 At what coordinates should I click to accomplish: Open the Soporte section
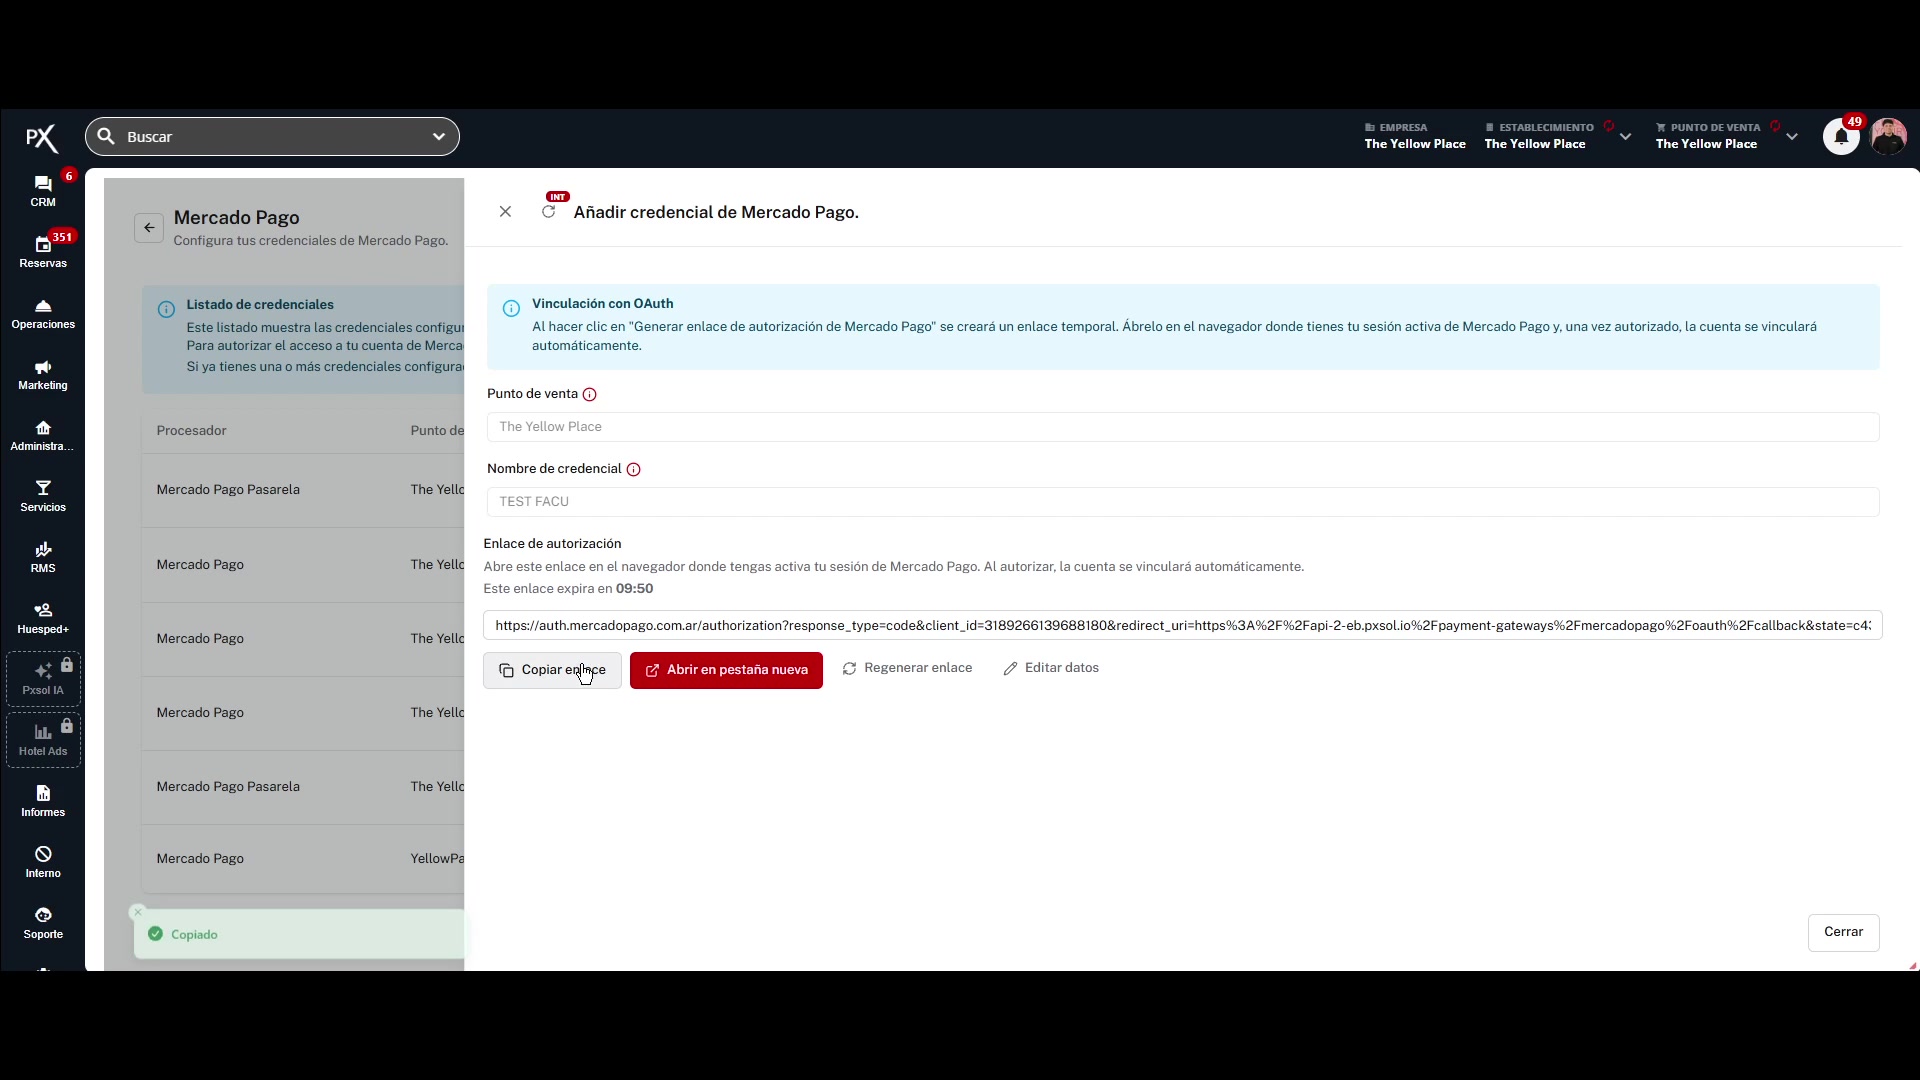(x=43, y=923)
